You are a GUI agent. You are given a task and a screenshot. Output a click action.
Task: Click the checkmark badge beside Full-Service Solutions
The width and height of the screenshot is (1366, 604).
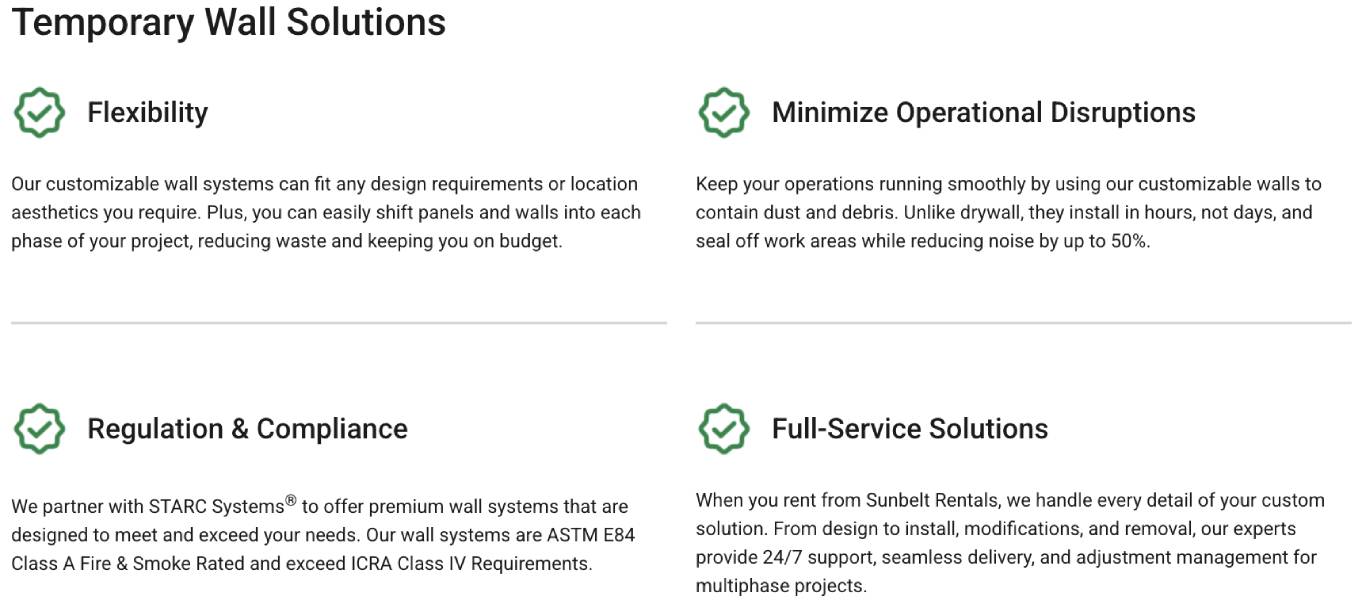click(x=723, y=429)
